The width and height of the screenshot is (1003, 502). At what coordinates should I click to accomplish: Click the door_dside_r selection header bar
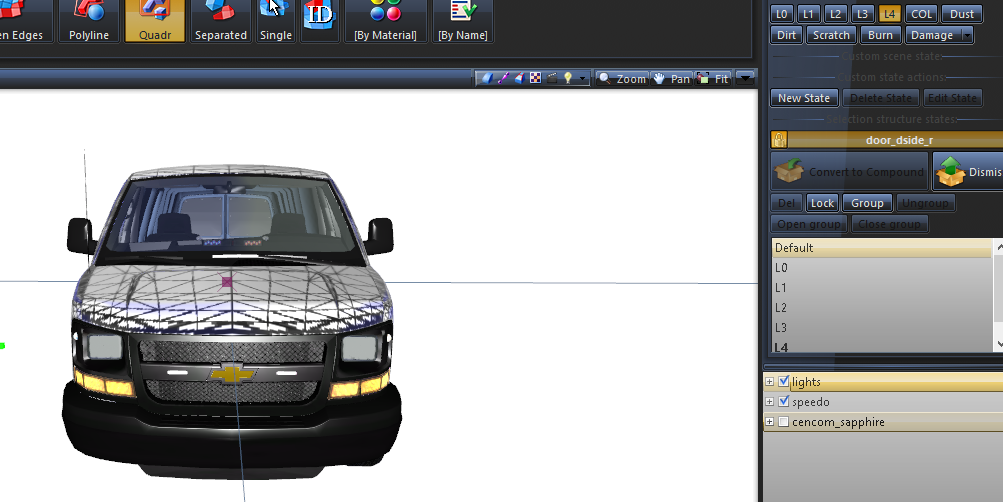pyautogui.click(x=895, y=140)
